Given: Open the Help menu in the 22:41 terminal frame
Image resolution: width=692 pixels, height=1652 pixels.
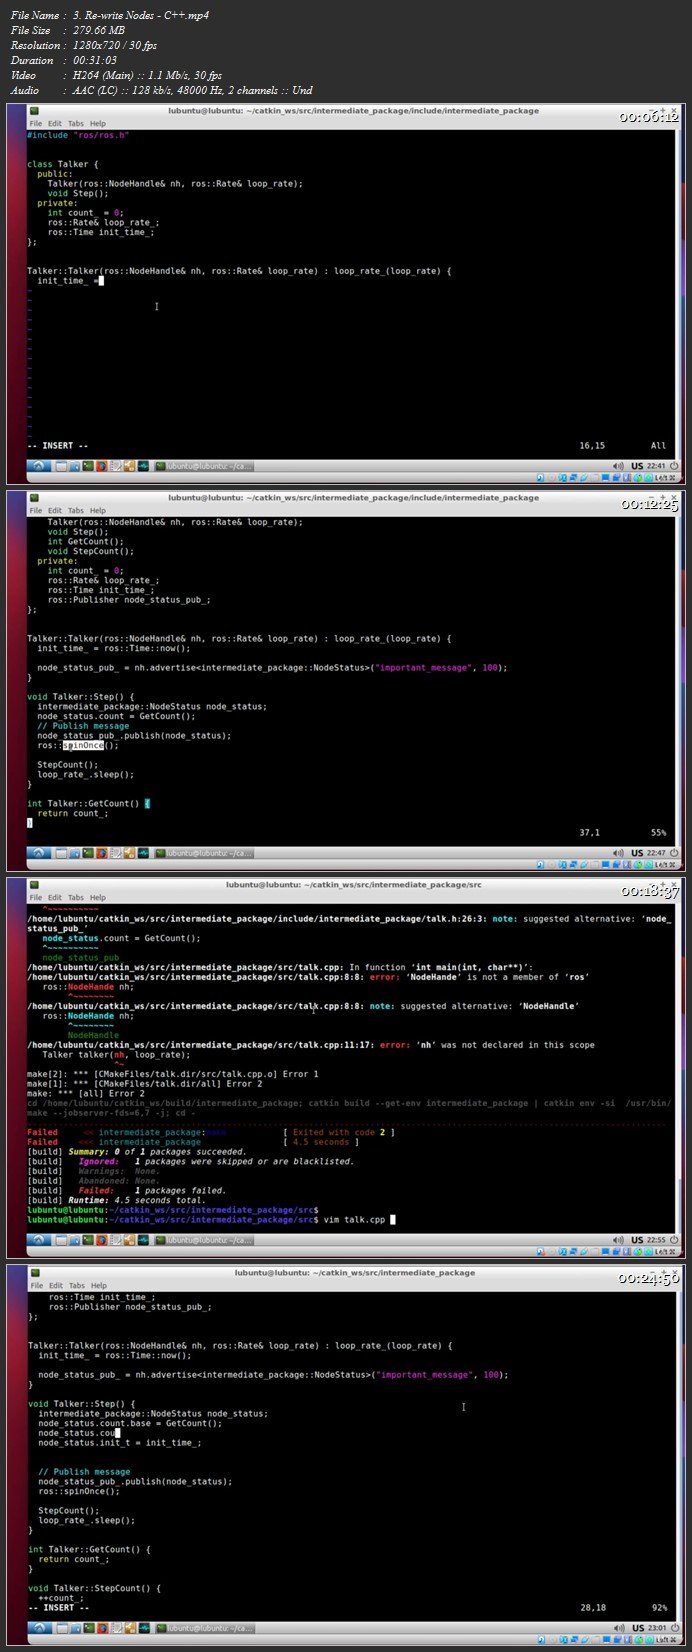Looking at the screenshot, I should coord(97,124).
